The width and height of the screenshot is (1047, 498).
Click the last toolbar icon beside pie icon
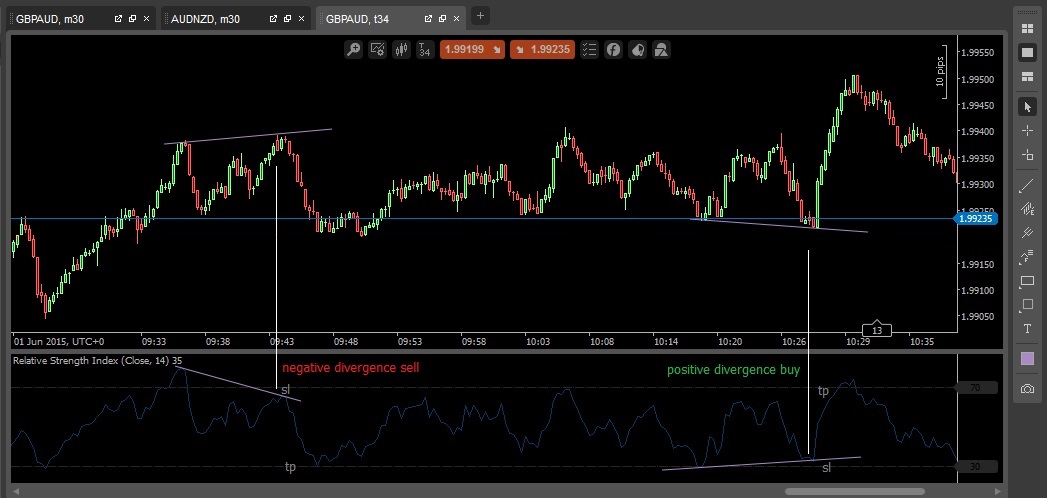[661, 49]
